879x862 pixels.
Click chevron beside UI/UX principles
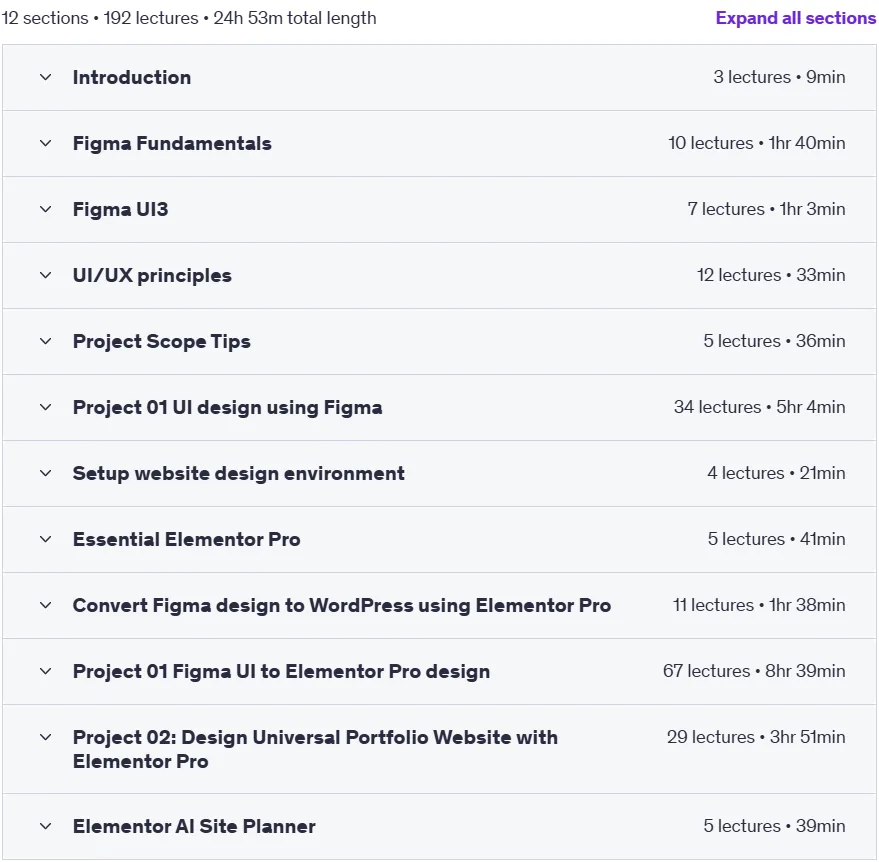(x=45, y=275)
